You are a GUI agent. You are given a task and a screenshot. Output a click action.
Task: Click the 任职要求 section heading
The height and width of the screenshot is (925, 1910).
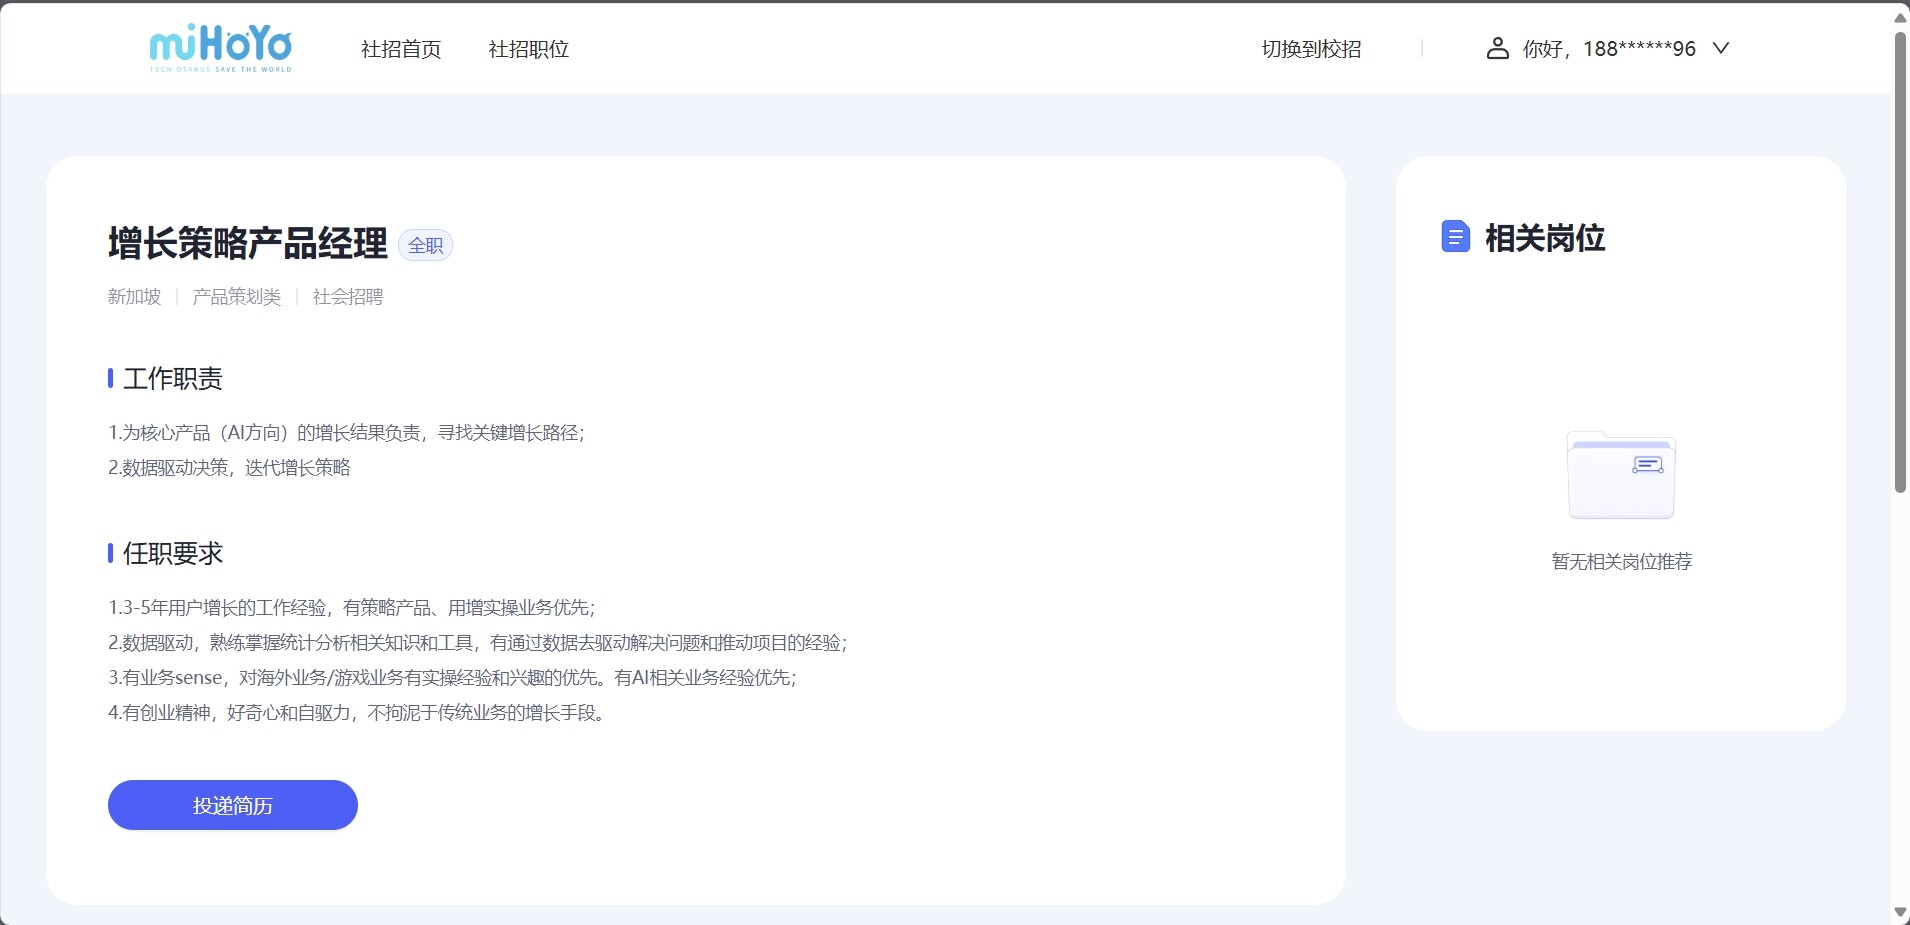[172, 553]
